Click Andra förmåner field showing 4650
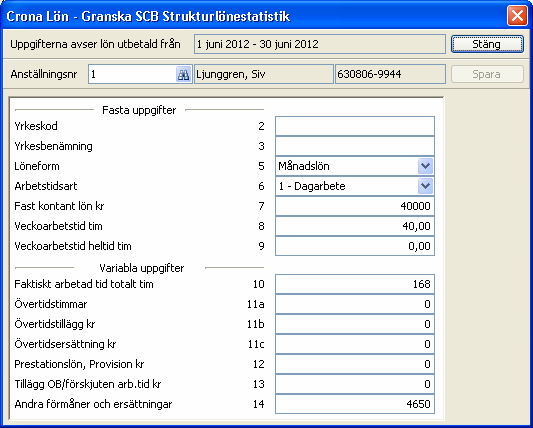 point(355,404)
